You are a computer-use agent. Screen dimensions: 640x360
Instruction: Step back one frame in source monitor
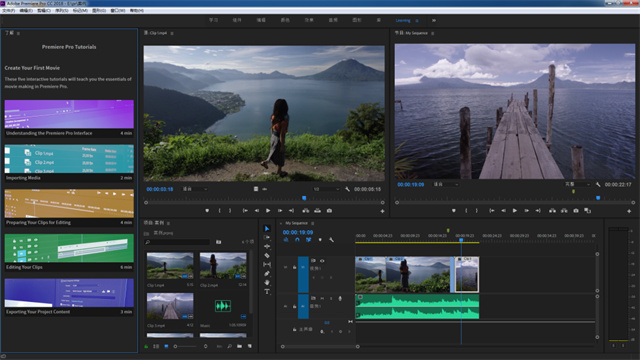(x=257, y=211)
